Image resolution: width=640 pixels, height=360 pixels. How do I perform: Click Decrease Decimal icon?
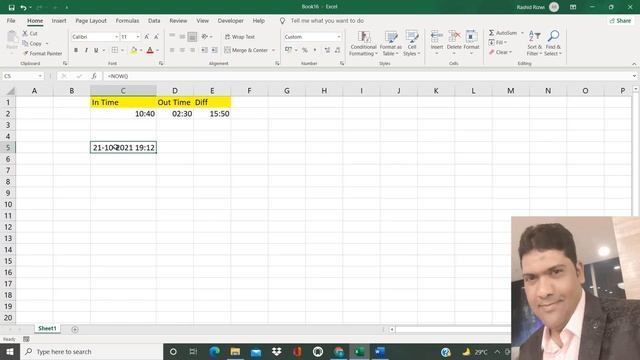[x=338, y=50]
